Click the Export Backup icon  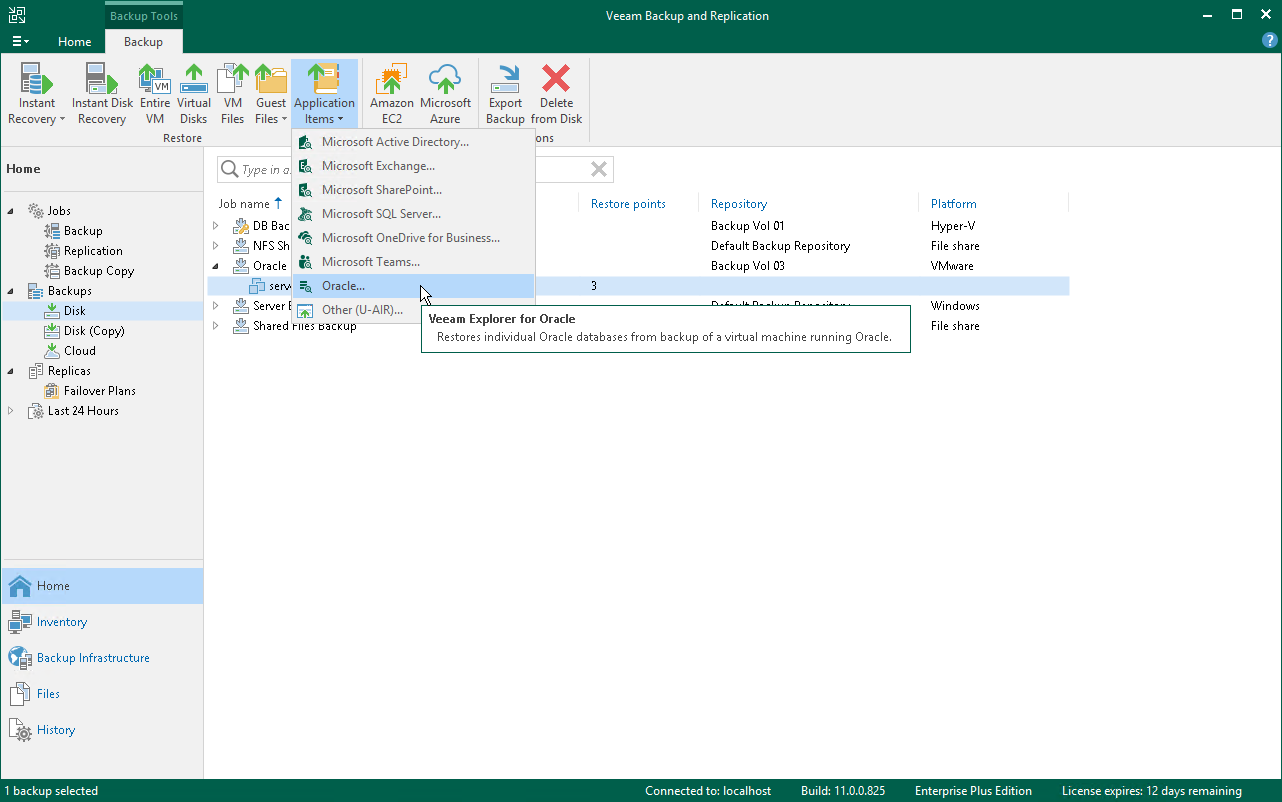(505, 95)
